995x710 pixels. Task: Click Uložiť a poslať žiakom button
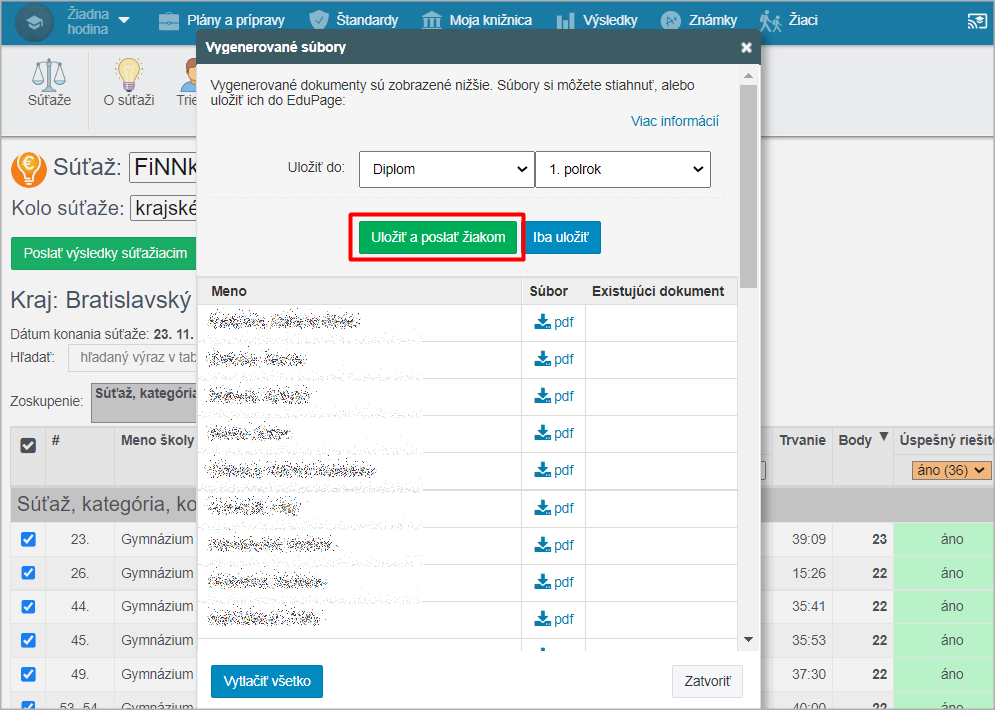(x=437, y=237)
